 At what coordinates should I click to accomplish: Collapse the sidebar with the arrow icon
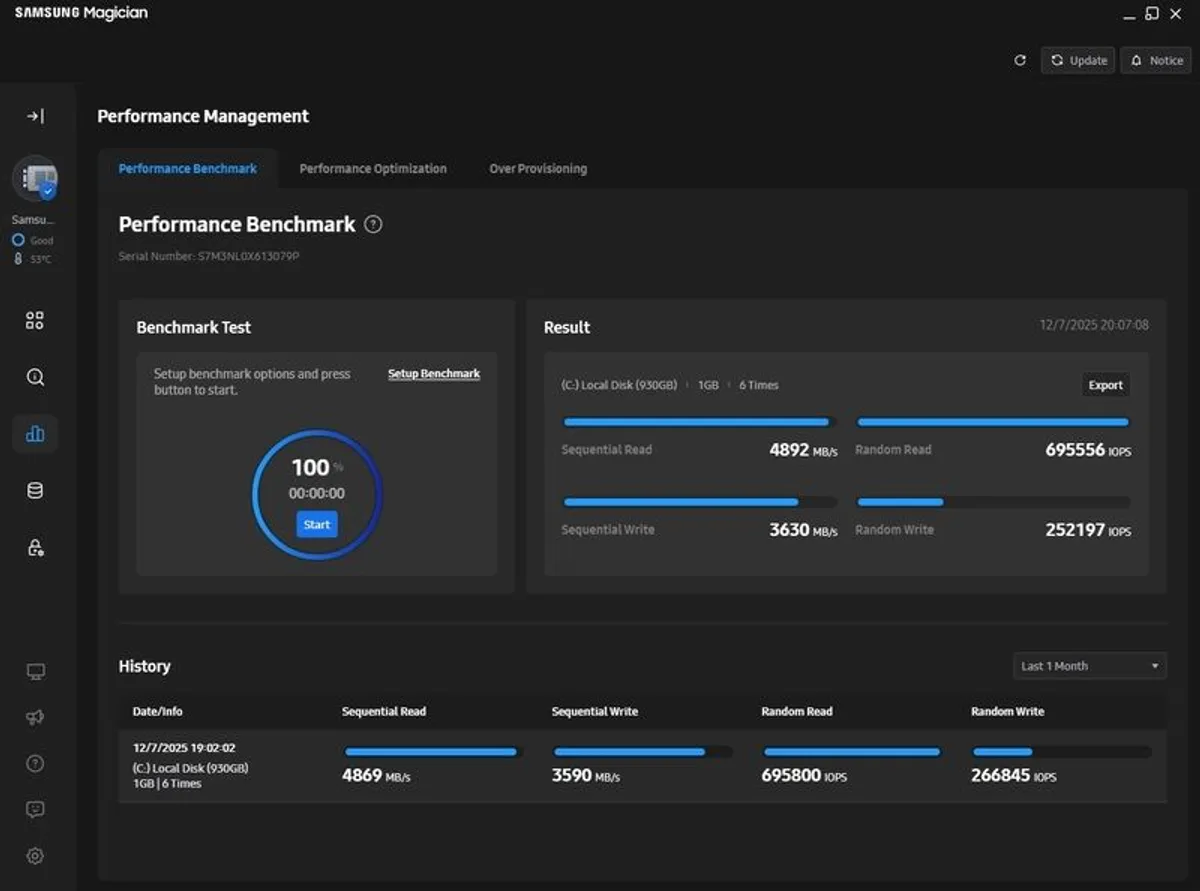(35, 117)
